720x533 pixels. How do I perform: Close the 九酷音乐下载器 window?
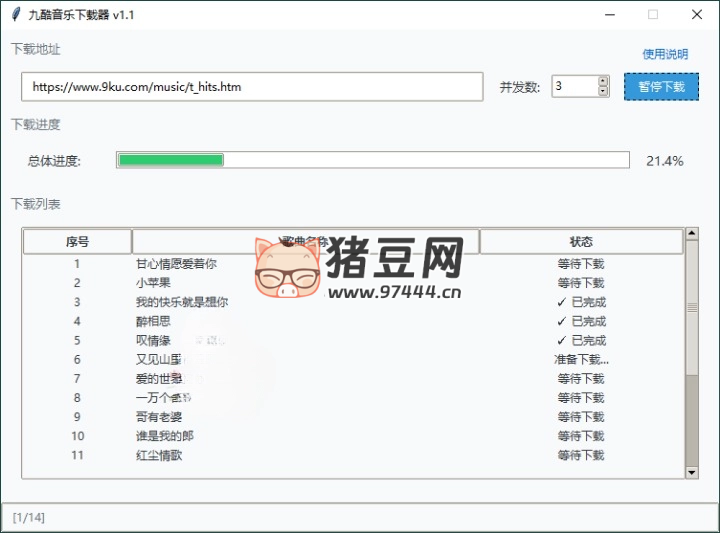[697, 15]
